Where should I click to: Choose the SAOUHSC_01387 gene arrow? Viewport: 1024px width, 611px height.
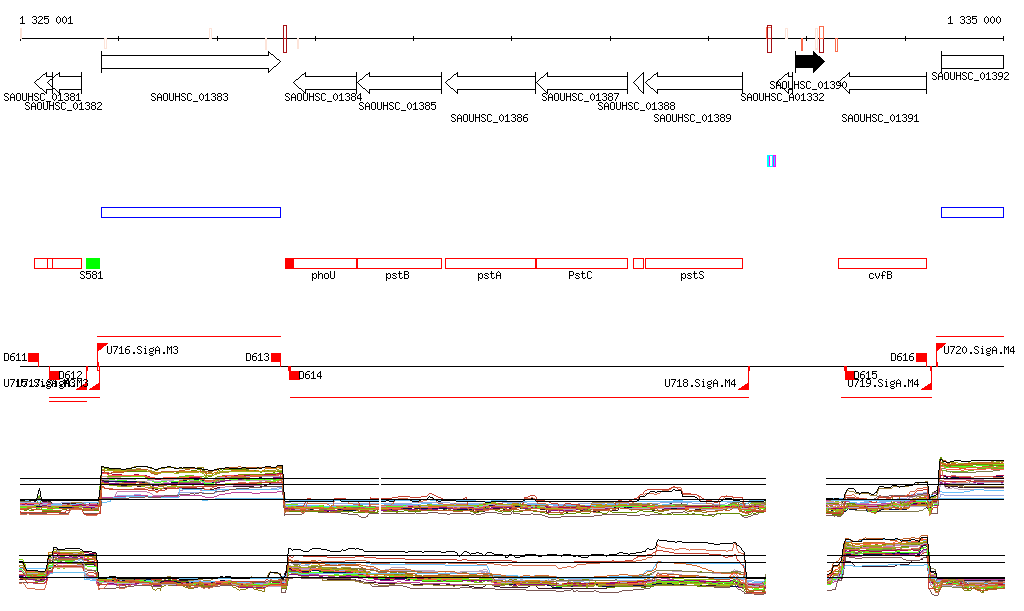581,83
